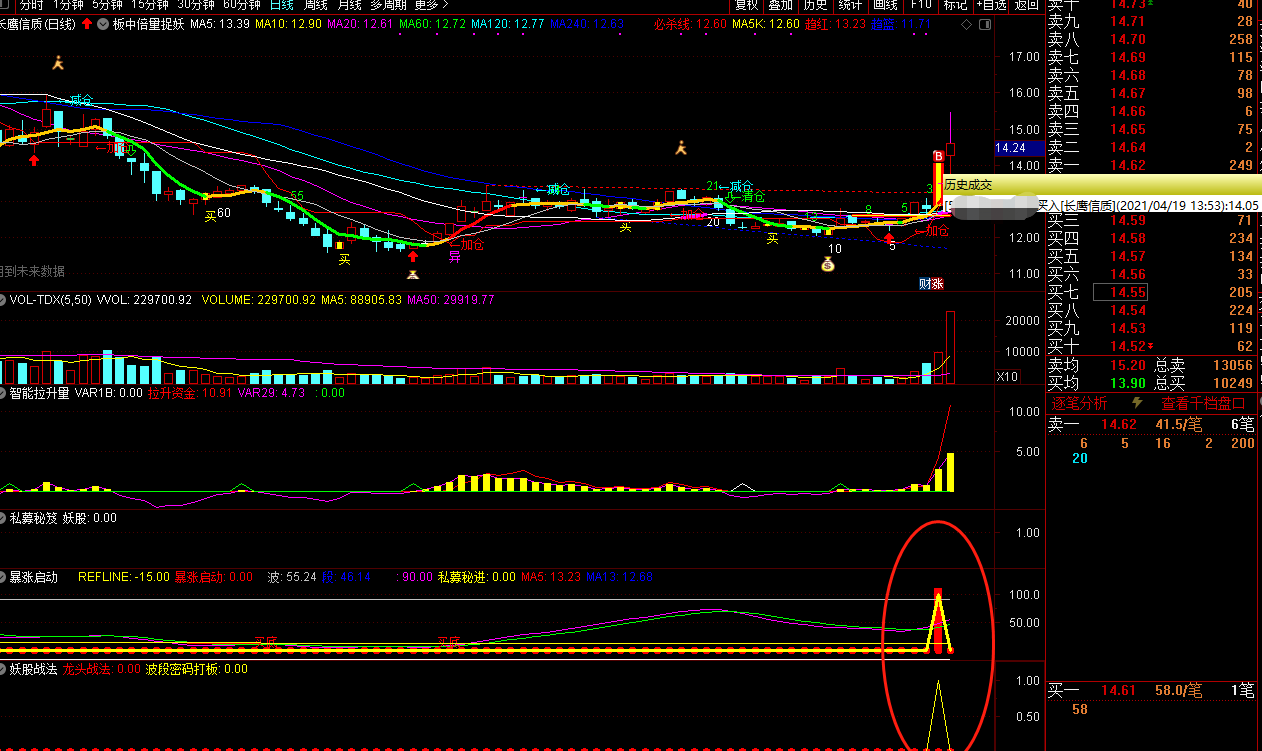Click the lightning bolt icon beside 逐笔分析
The image size is (1262, 751).
(1137, 403)
